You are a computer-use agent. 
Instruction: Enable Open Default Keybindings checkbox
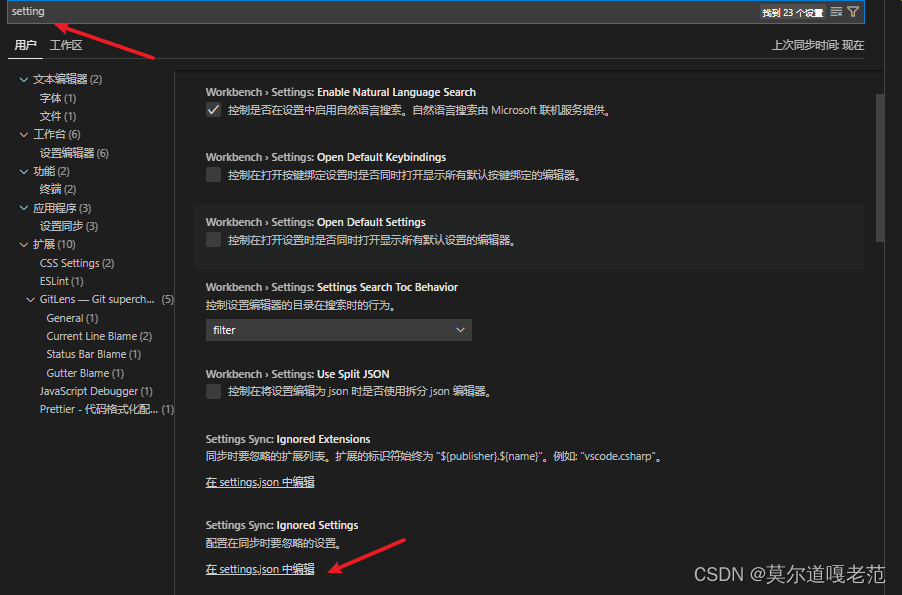tap(213, 175)
